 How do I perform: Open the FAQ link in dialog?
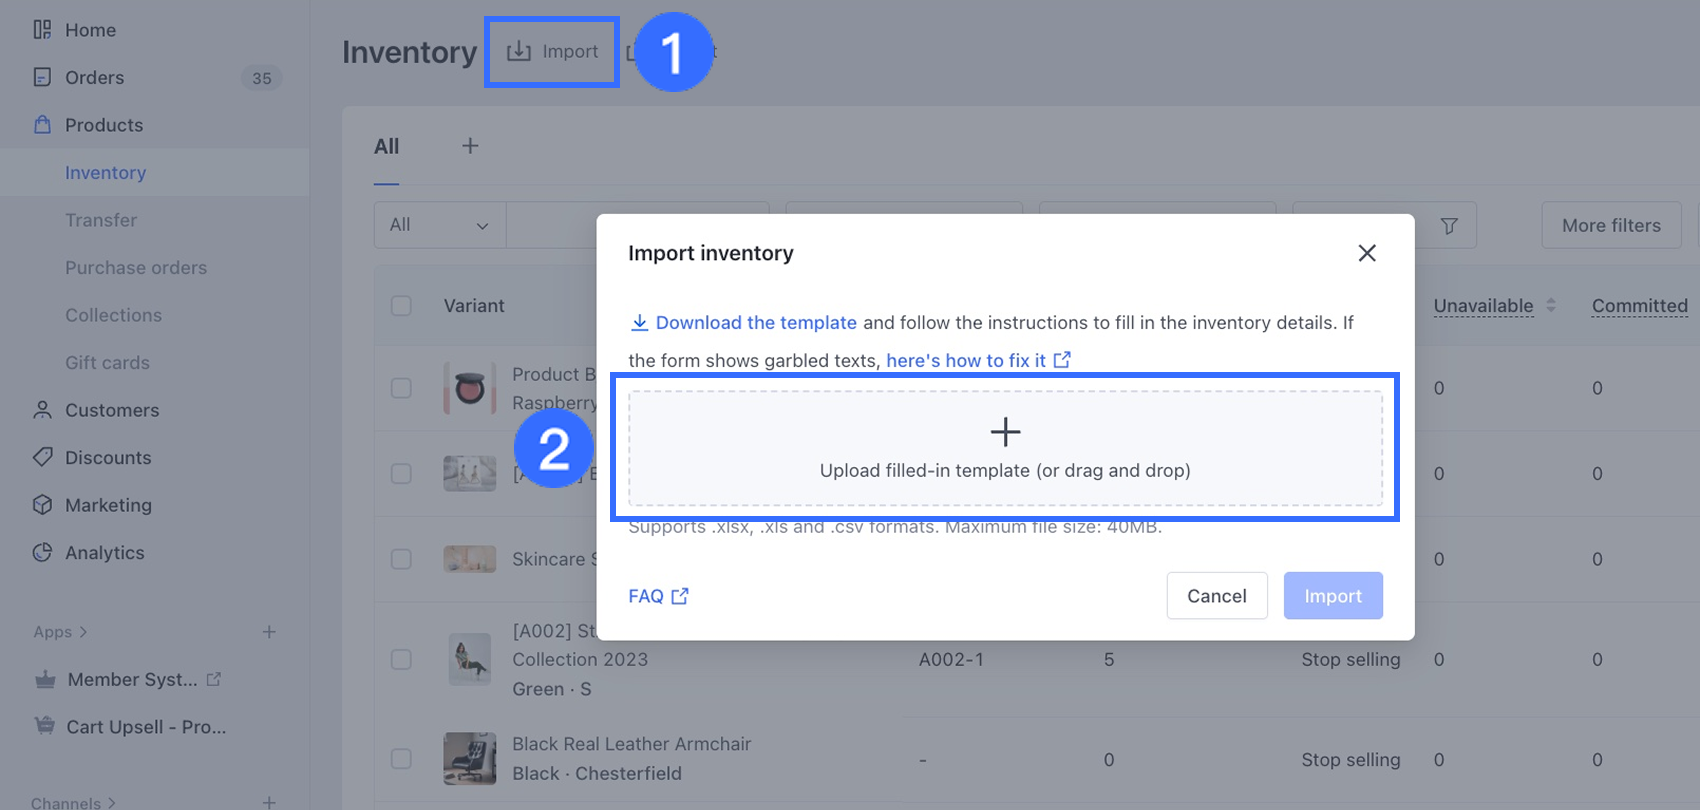click(x=658, y=596)
